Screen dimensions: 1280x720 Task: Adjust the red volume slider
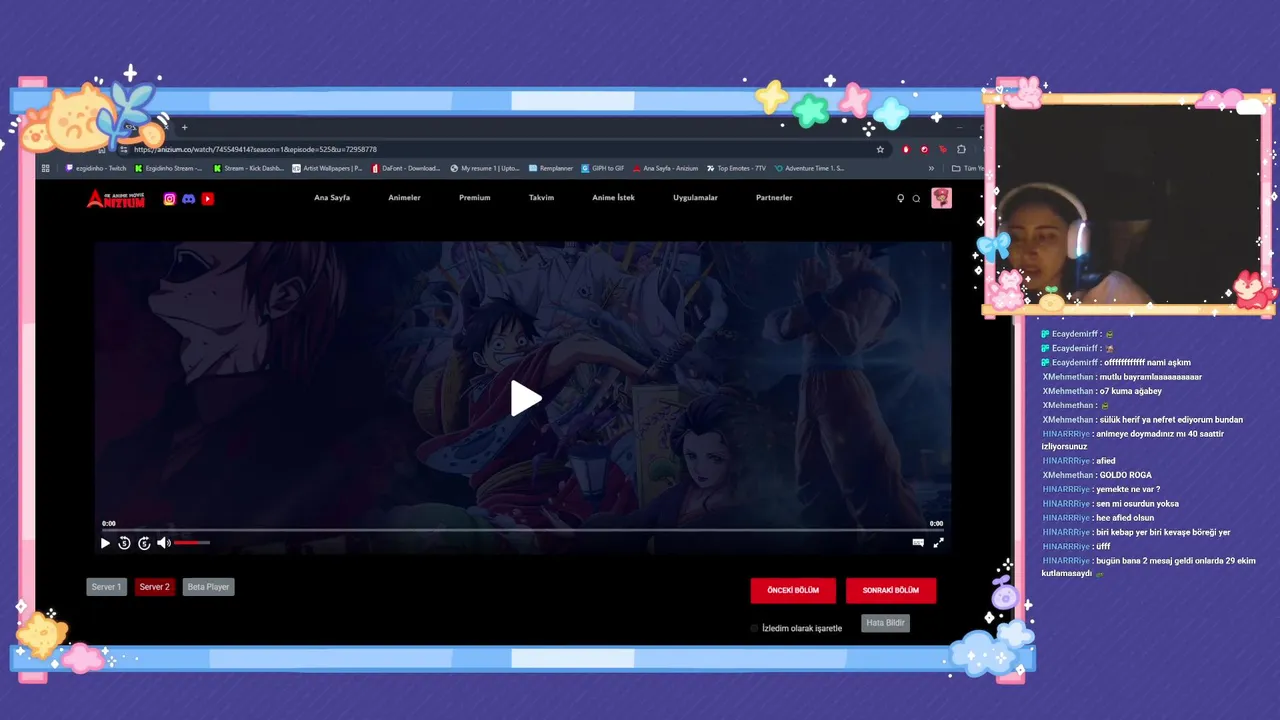192,543
